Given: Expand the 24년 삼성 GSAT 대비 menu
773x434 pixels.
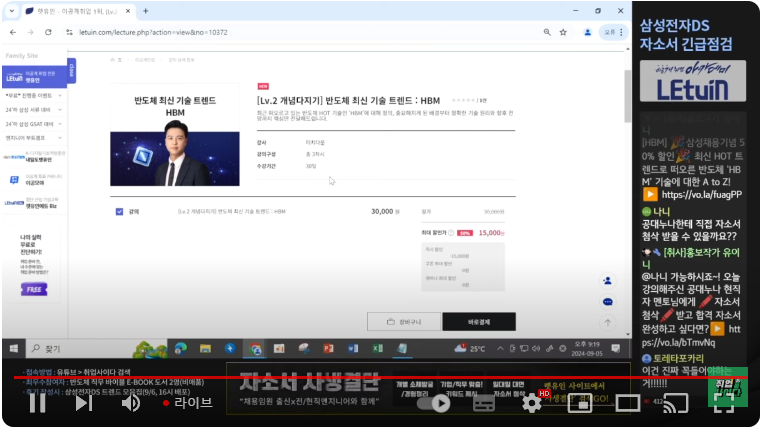Looking at the screenshot, I should [x=35, y=123].
